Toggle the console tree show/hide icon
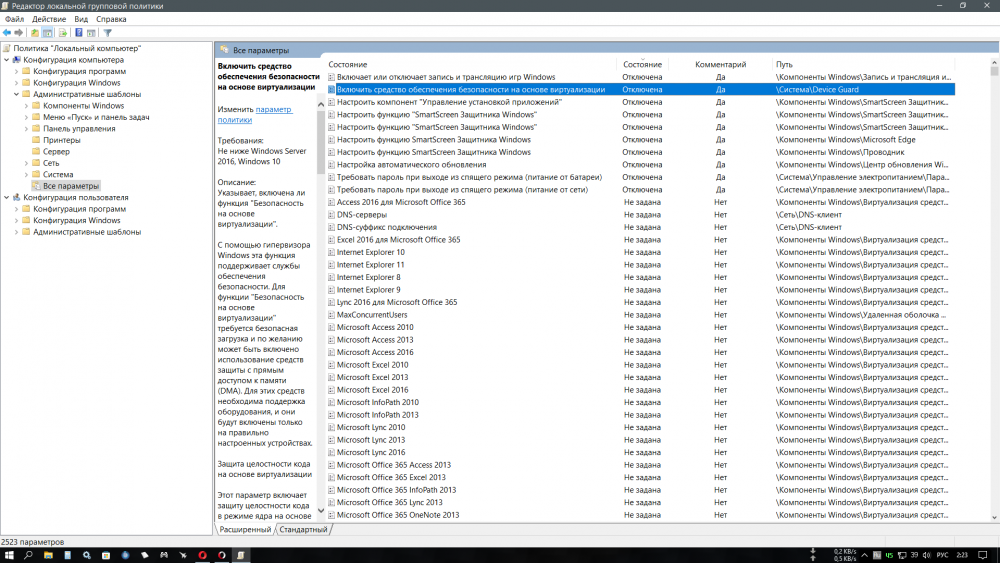 click(x=47, y=33)
